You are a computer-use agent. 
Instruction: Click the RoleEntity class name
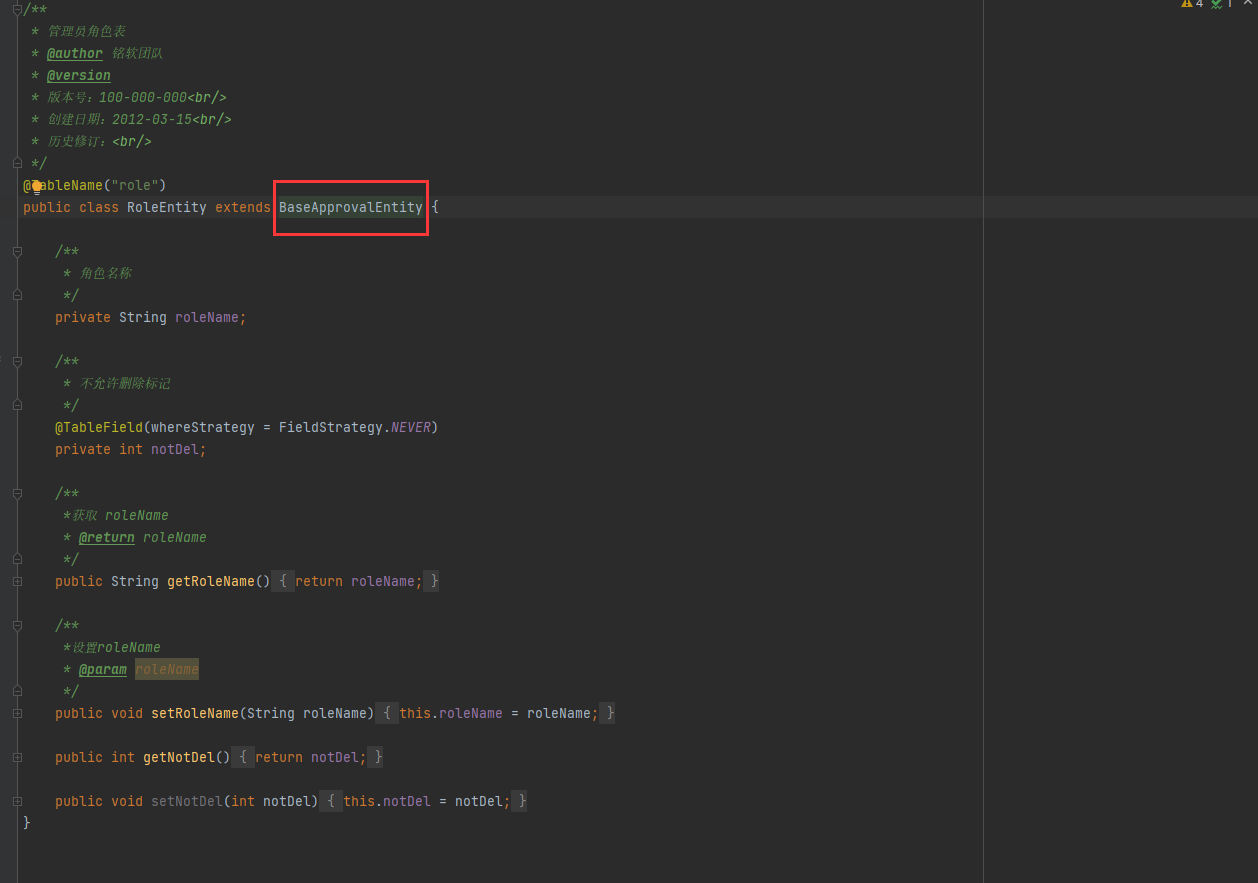pos(166,207)
